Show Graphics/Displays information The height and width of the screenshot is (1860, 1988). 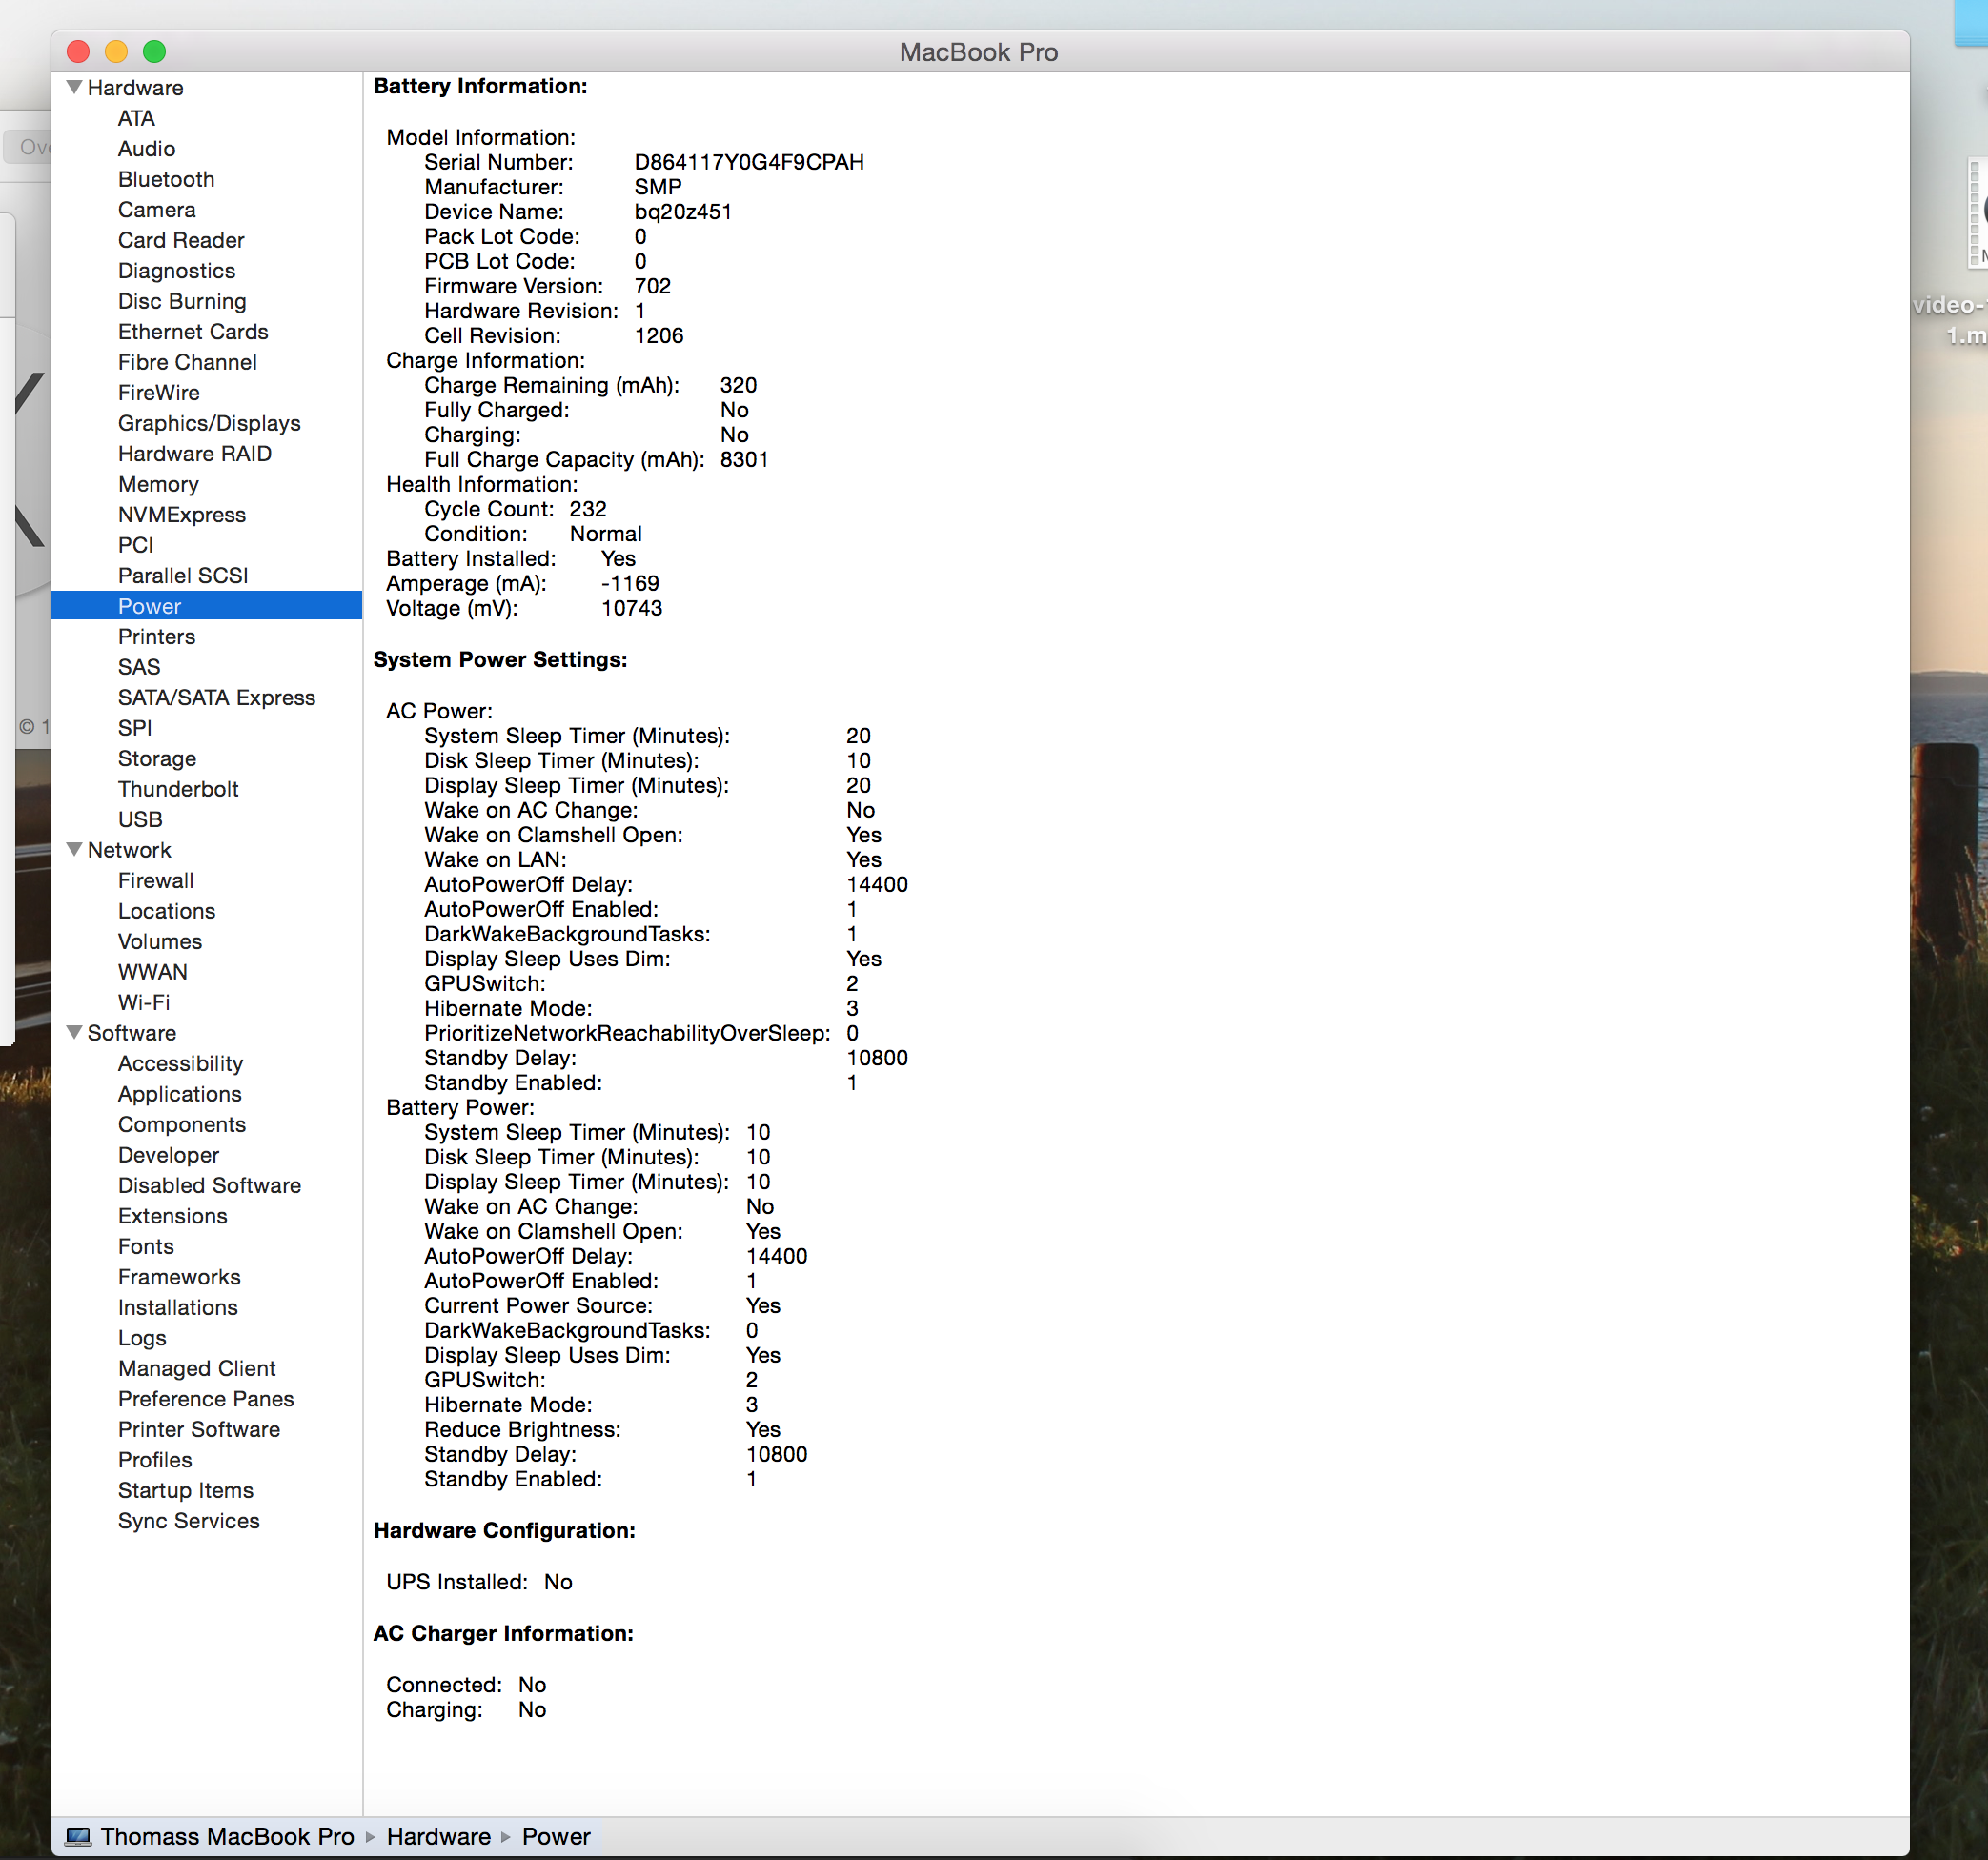209,423
